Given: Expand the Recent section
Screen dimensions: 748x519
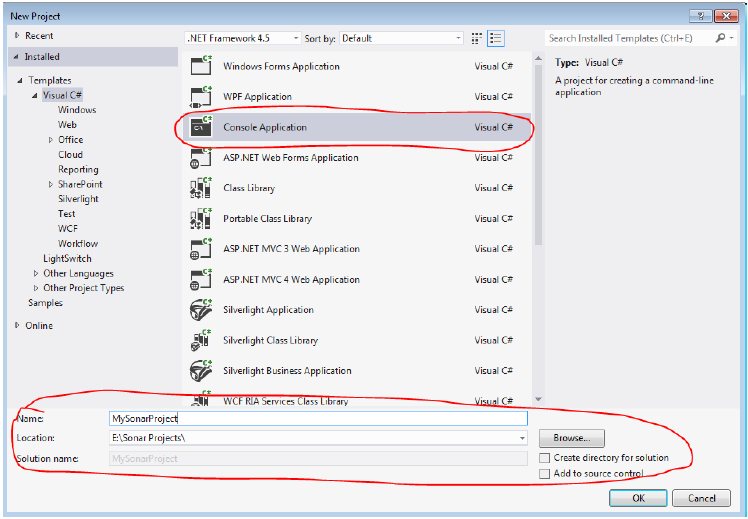Looking at the screenshot, I should (x=17, y=35).
